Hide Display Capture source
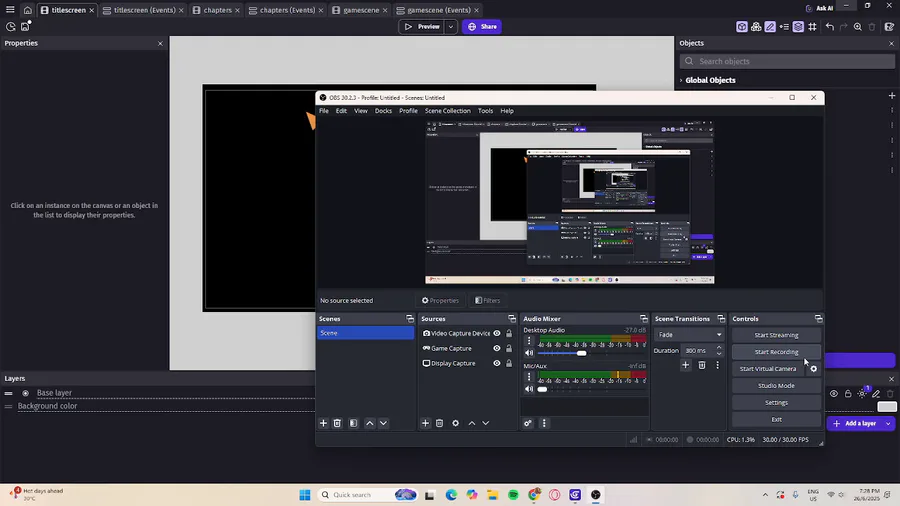The width and height of the screenshot is (900, 506). pos(497,363)
